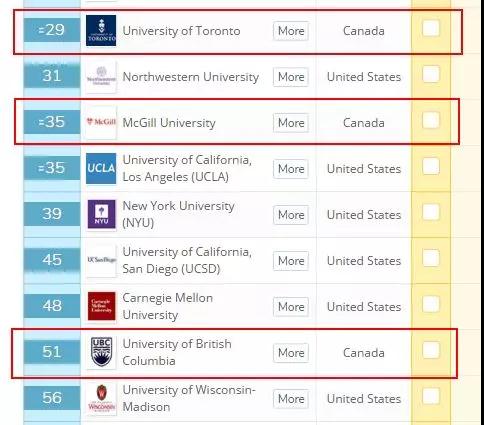The width and height of the screenshot is (484, 425).
Task: Open University of Wisconsin-Madison link
Action: (x=189, y=398)
